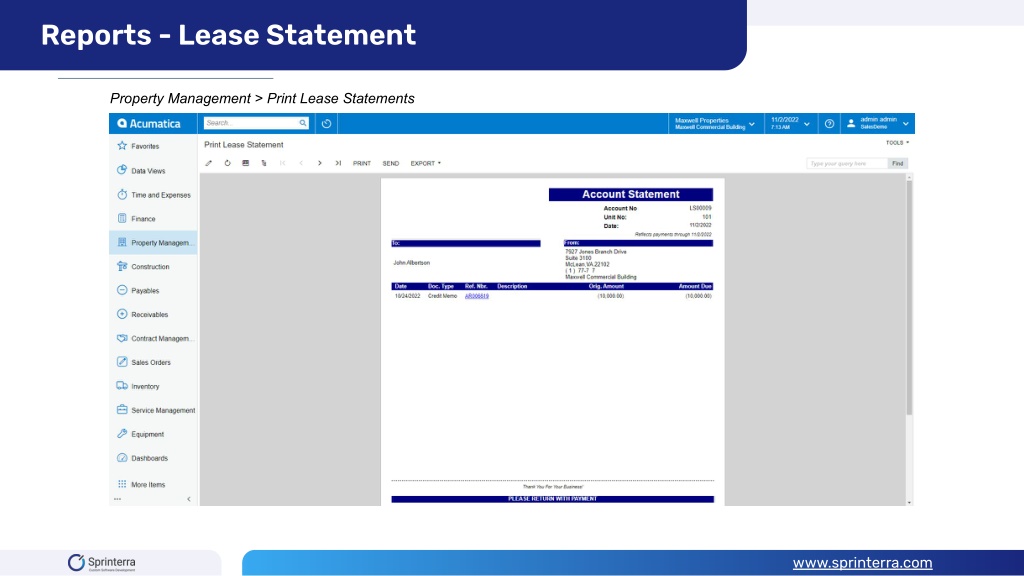Click the edit report parameters pencil icon
This screenshot has width=1024, height=576.
tap(208, 163)
